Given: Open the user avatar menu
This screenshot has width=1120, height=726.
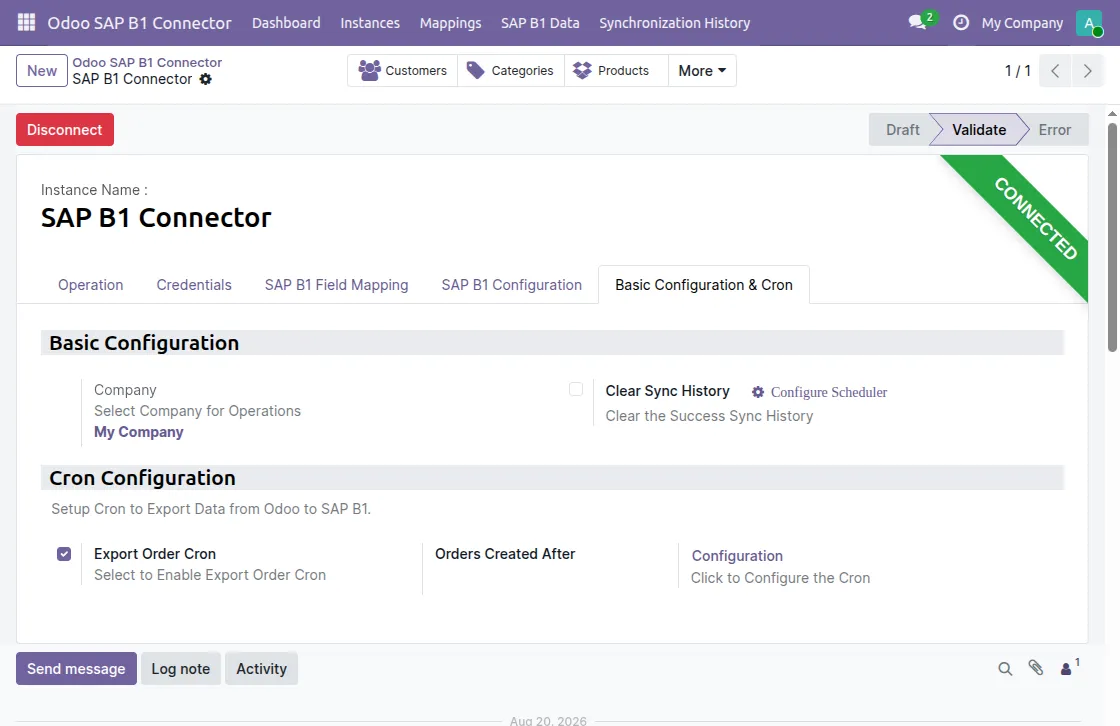Looking at the screenshot, I should click(1089, 23).
